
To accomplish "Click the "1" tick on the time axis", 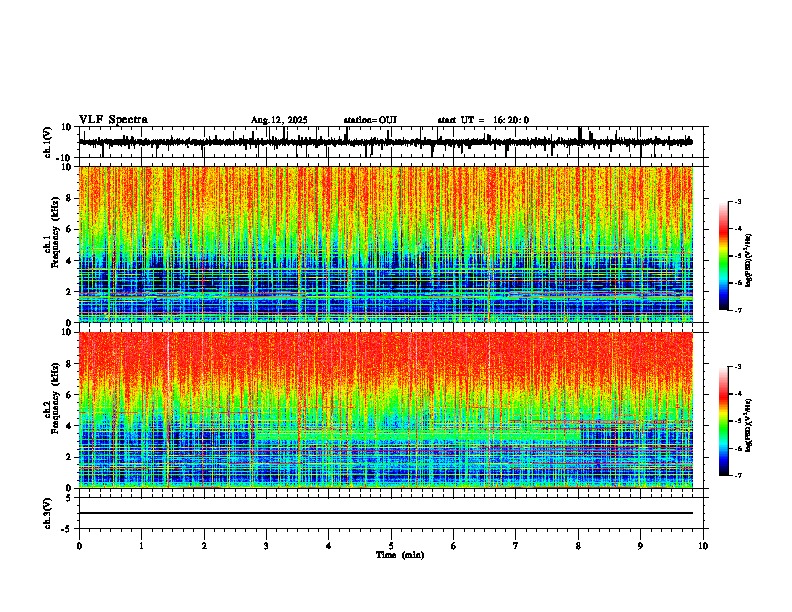I will click(x=141, y=546).
